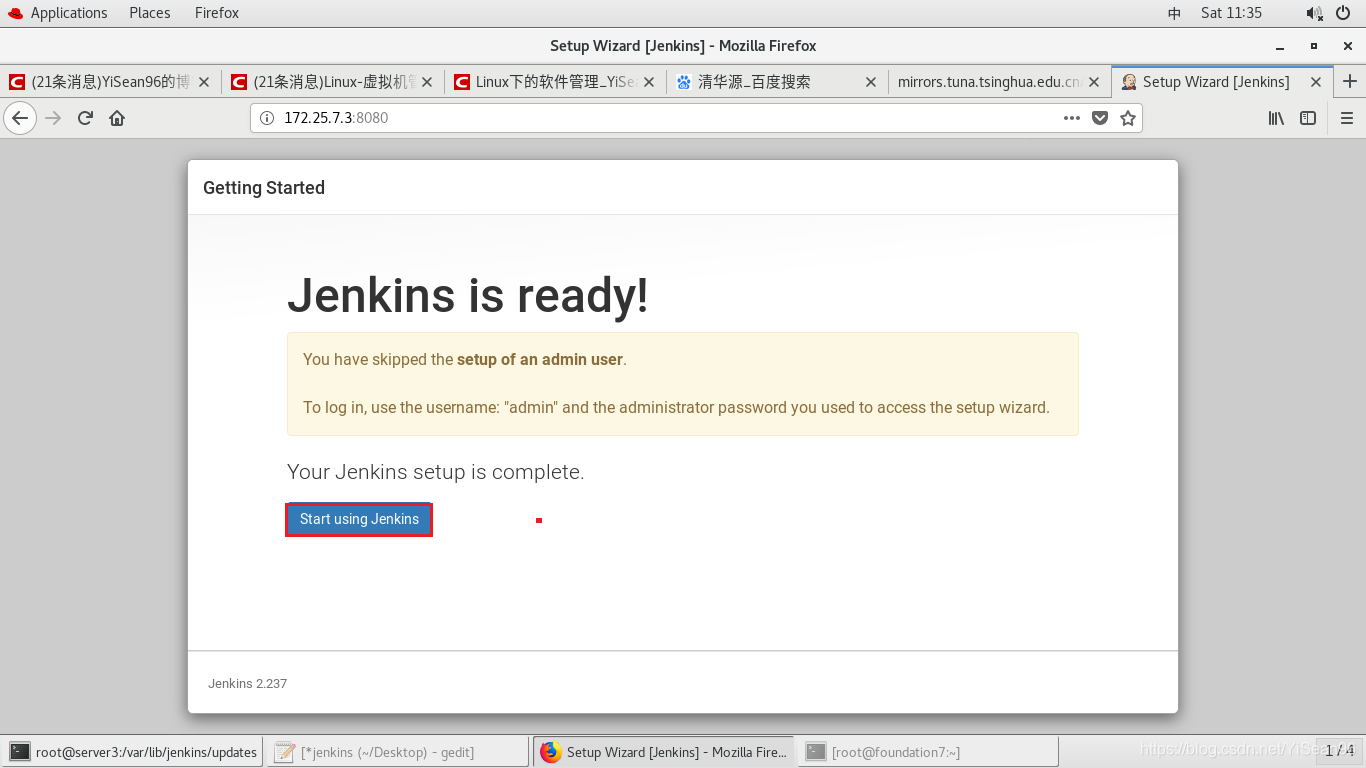Image resolution: width=1366 pixels, height=768 pixels.
Task: Close the Firefox window
Action: click(1346, 46)
